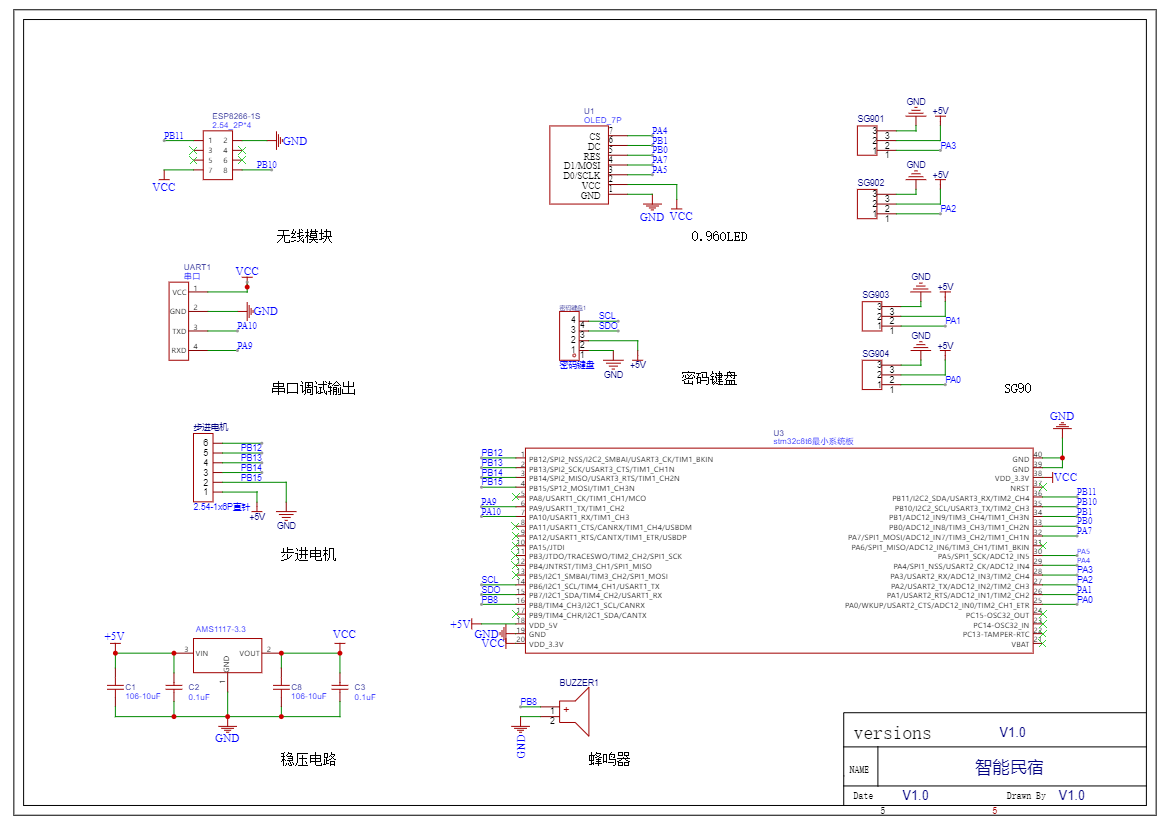The height and width of the screenshot is (825, 1170).
Task: Select the SG901 servo connector
Action: (x=867, y=140)
